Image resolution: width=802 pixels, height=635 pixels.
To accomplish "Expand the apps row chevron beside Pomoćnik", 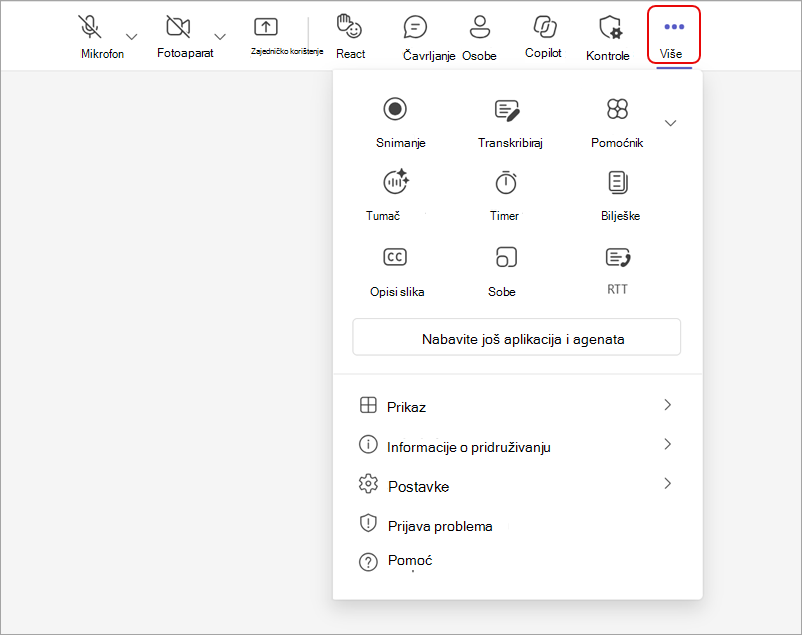I will tap(671, 123).
